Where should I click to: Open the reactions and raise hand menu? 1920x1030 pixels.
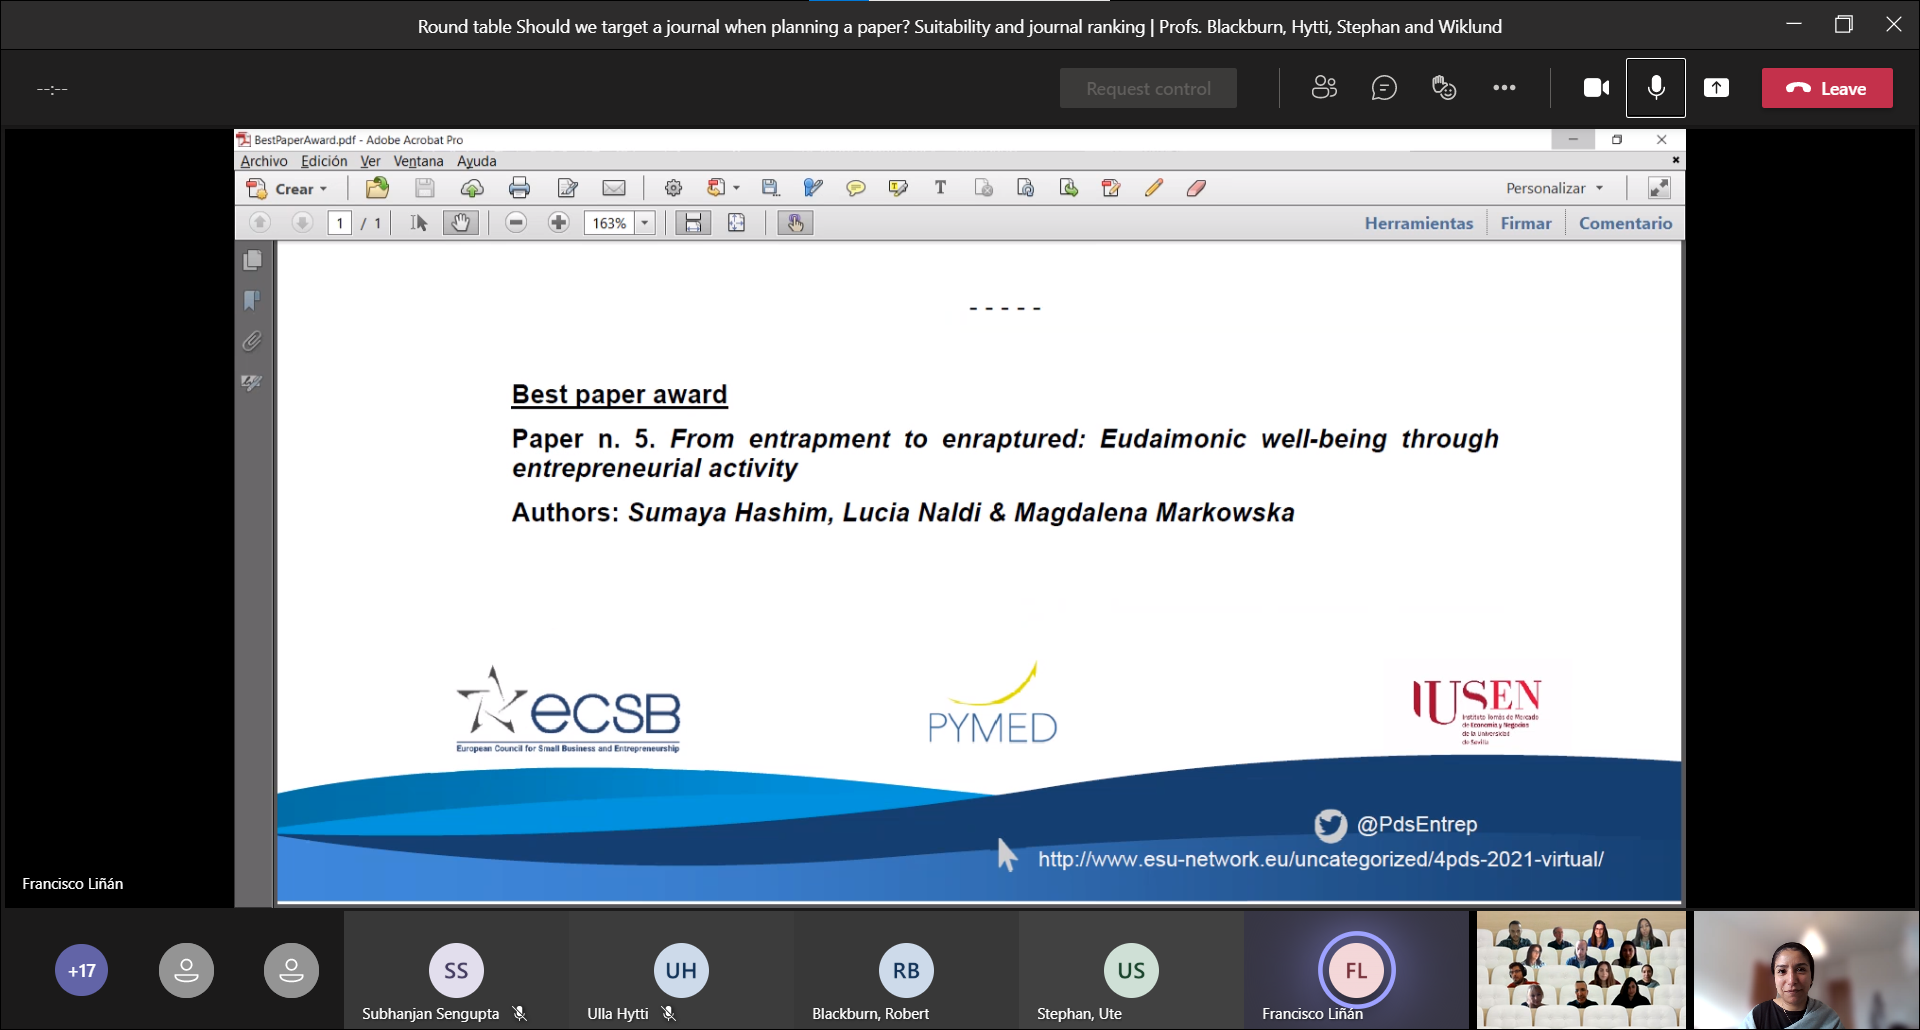click(x=1444, y=88)
